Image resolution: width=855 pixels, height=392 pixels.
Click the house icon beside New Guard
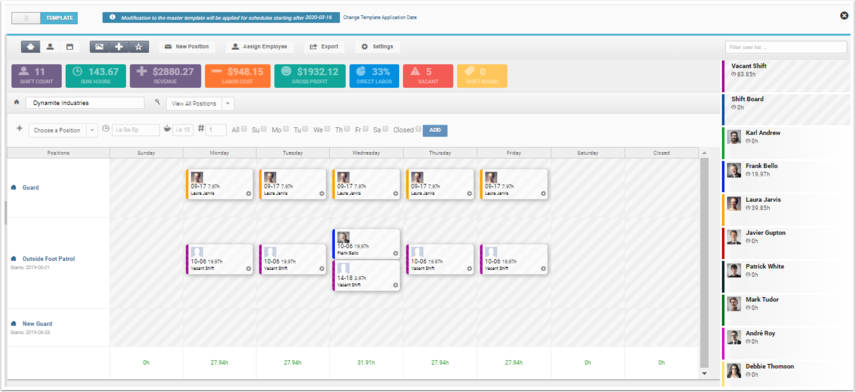point(13,324)
